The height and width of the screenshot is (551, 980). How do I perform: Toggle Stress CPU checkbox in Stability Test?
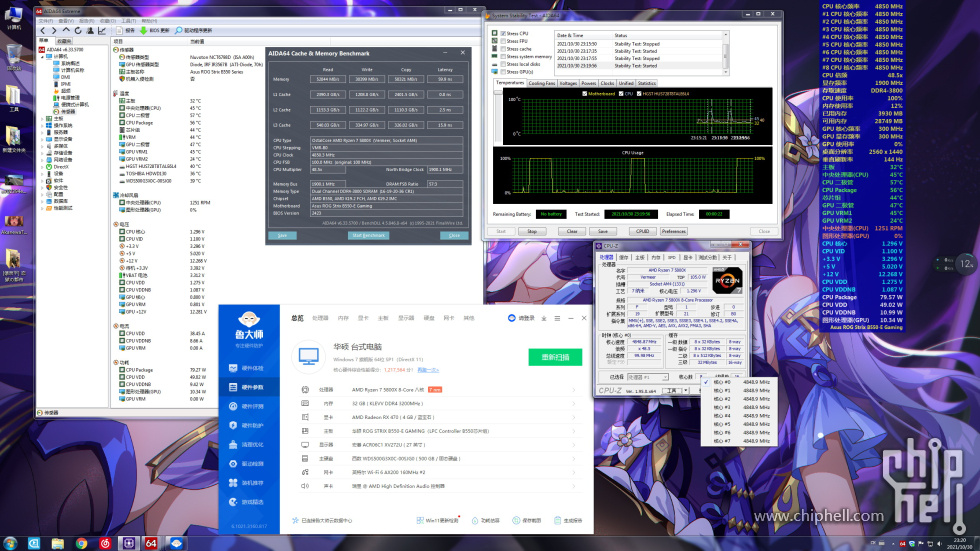(503, 34)
